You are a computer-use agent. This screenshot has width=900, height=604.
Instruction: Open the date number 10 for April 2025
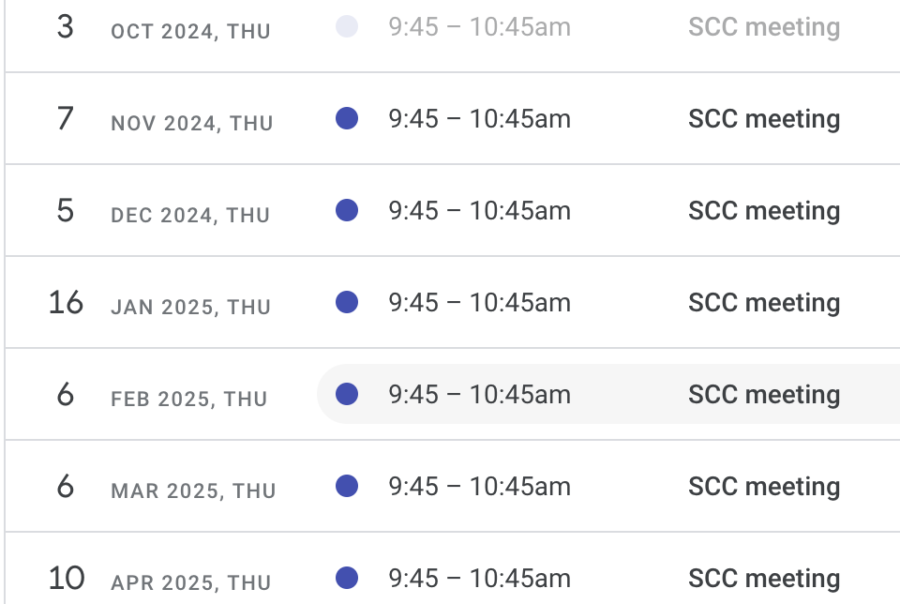click(x=66, y=578)
